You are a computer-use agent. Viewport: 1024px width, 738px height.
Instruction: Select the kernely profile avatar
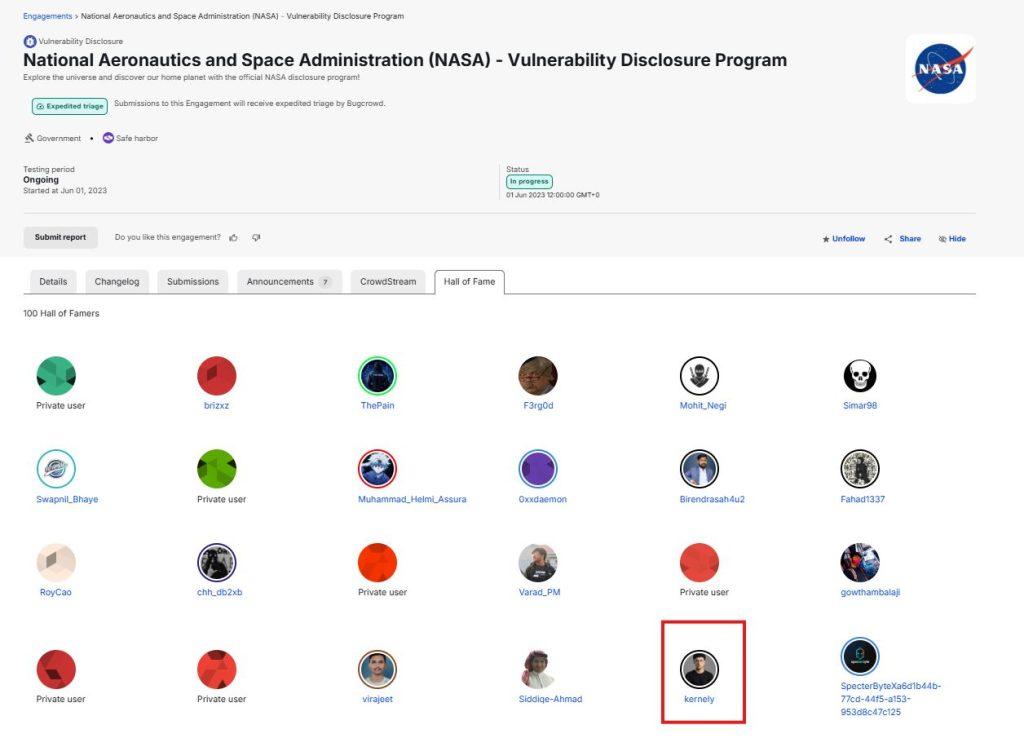pos(699,669)
